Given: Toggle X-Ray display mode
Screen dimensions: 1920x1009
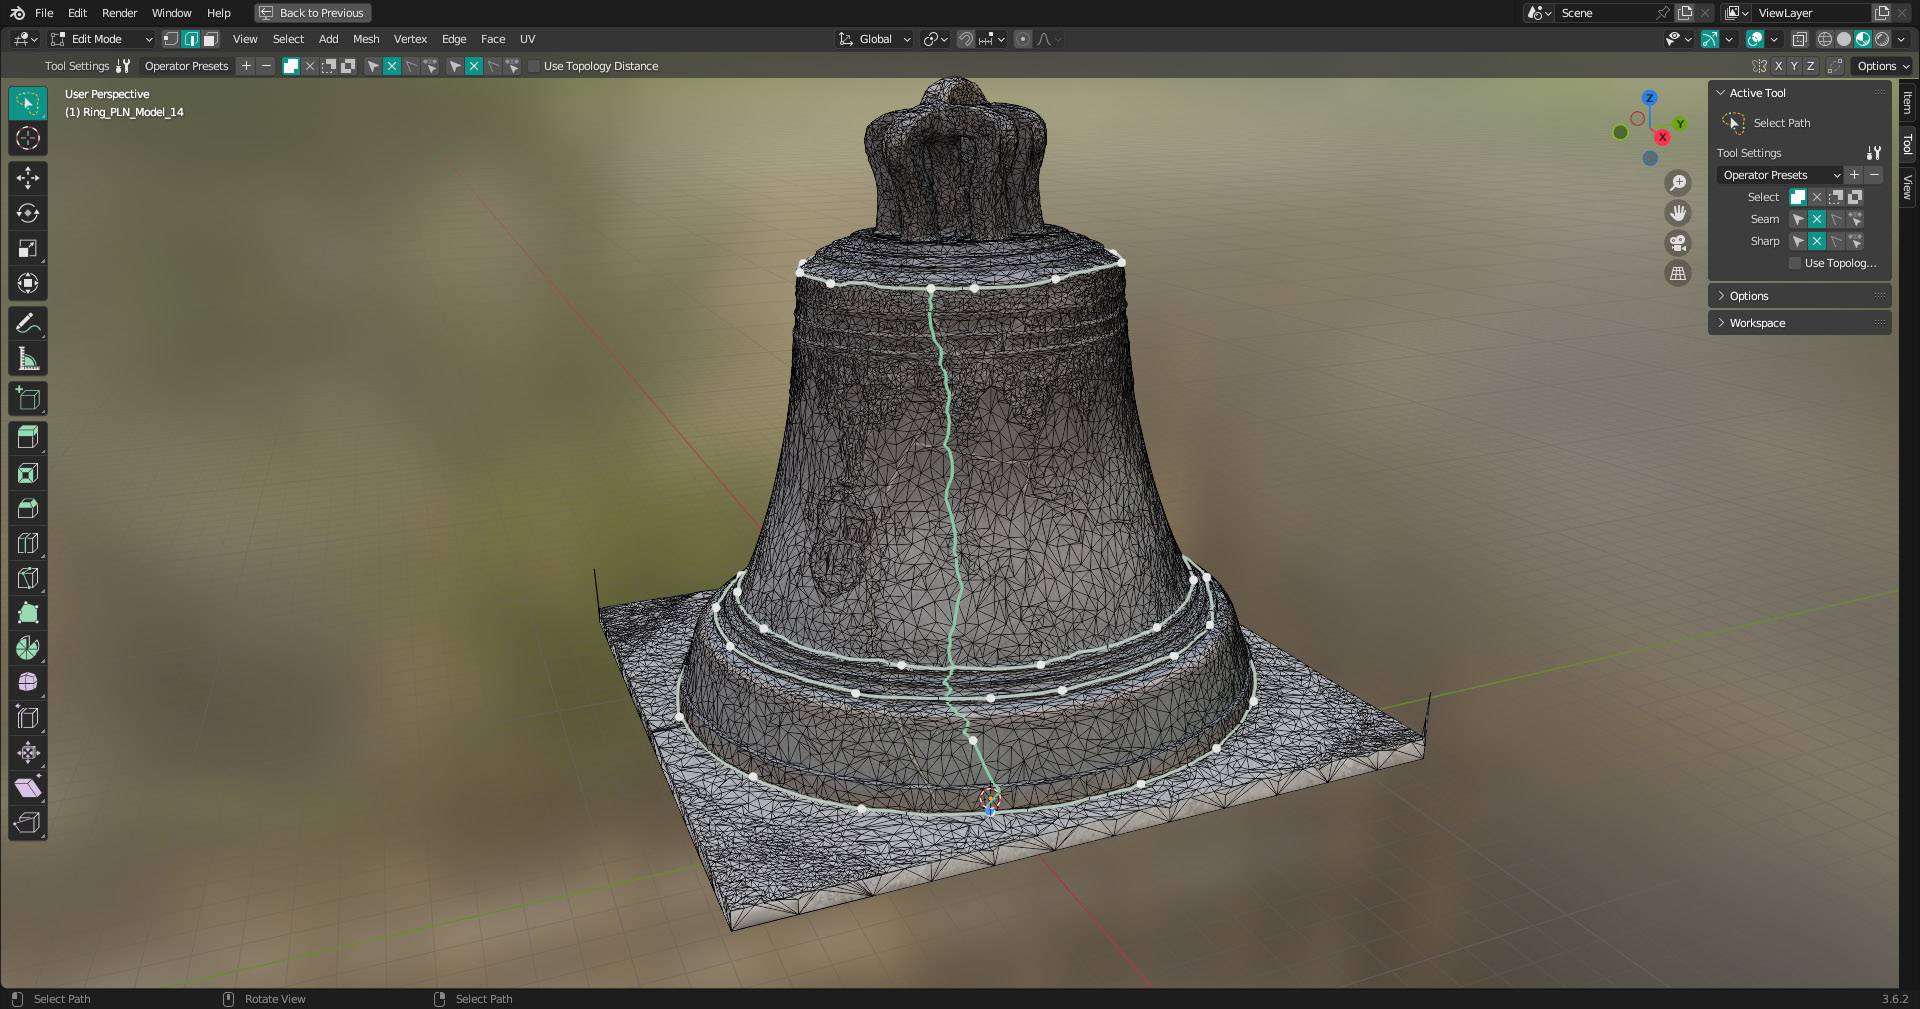Looking at the screenshot, I should pos(1800,39).
